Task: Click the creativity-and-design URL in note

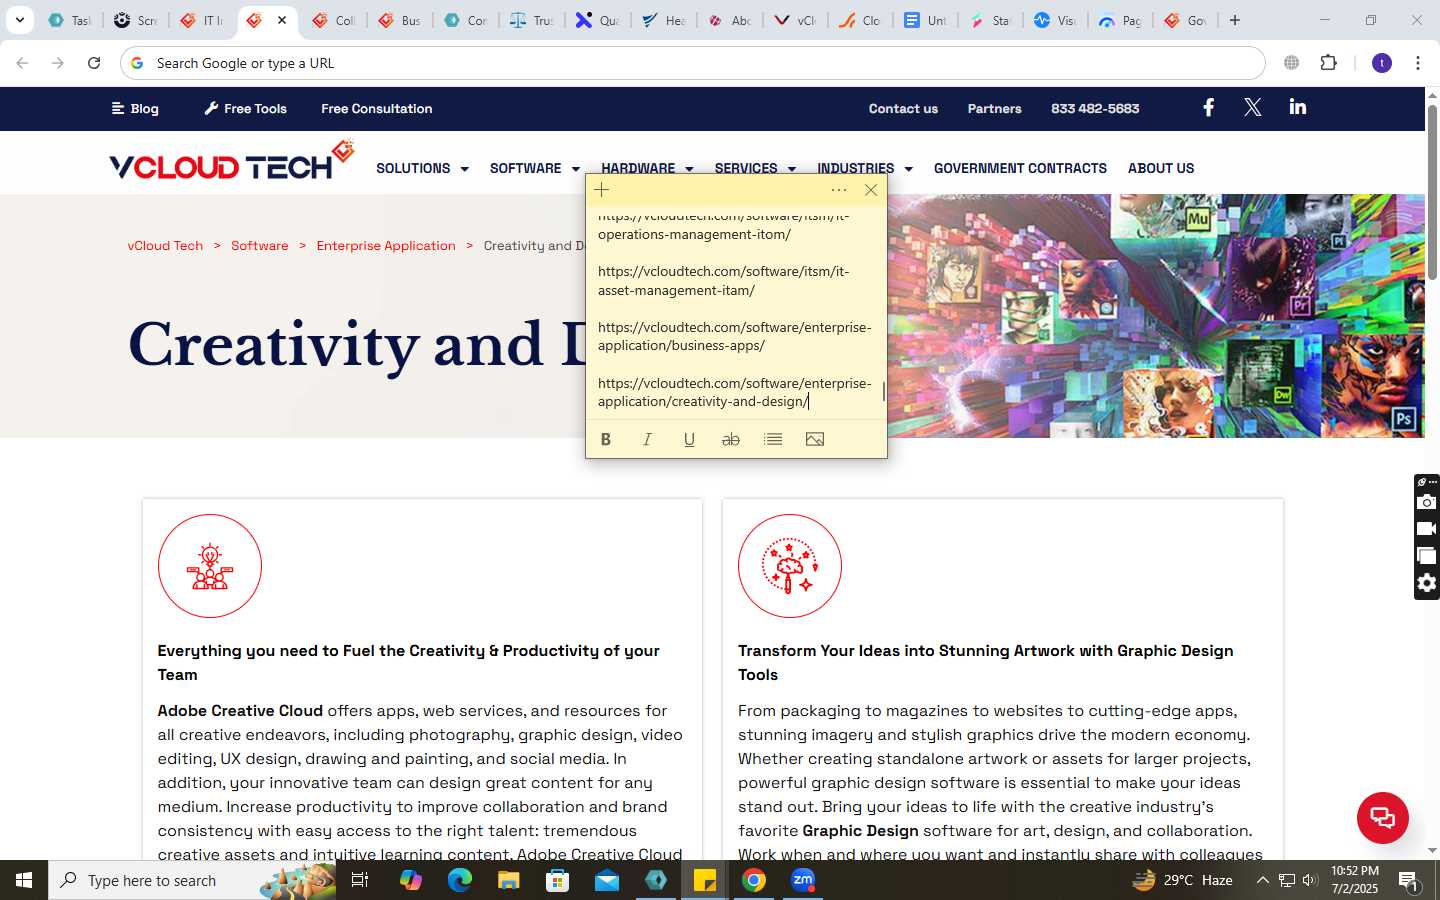Action: 734,392
